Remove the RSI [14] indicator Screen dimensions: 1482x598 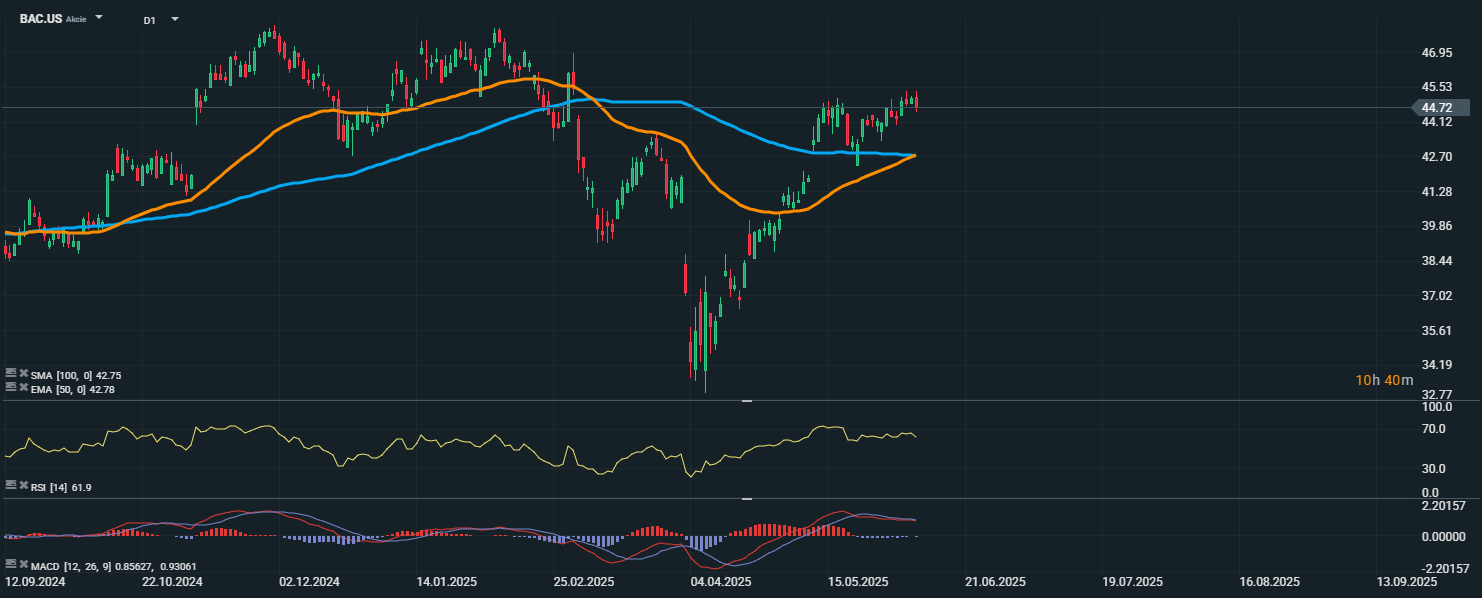click(x=24, y=485)
